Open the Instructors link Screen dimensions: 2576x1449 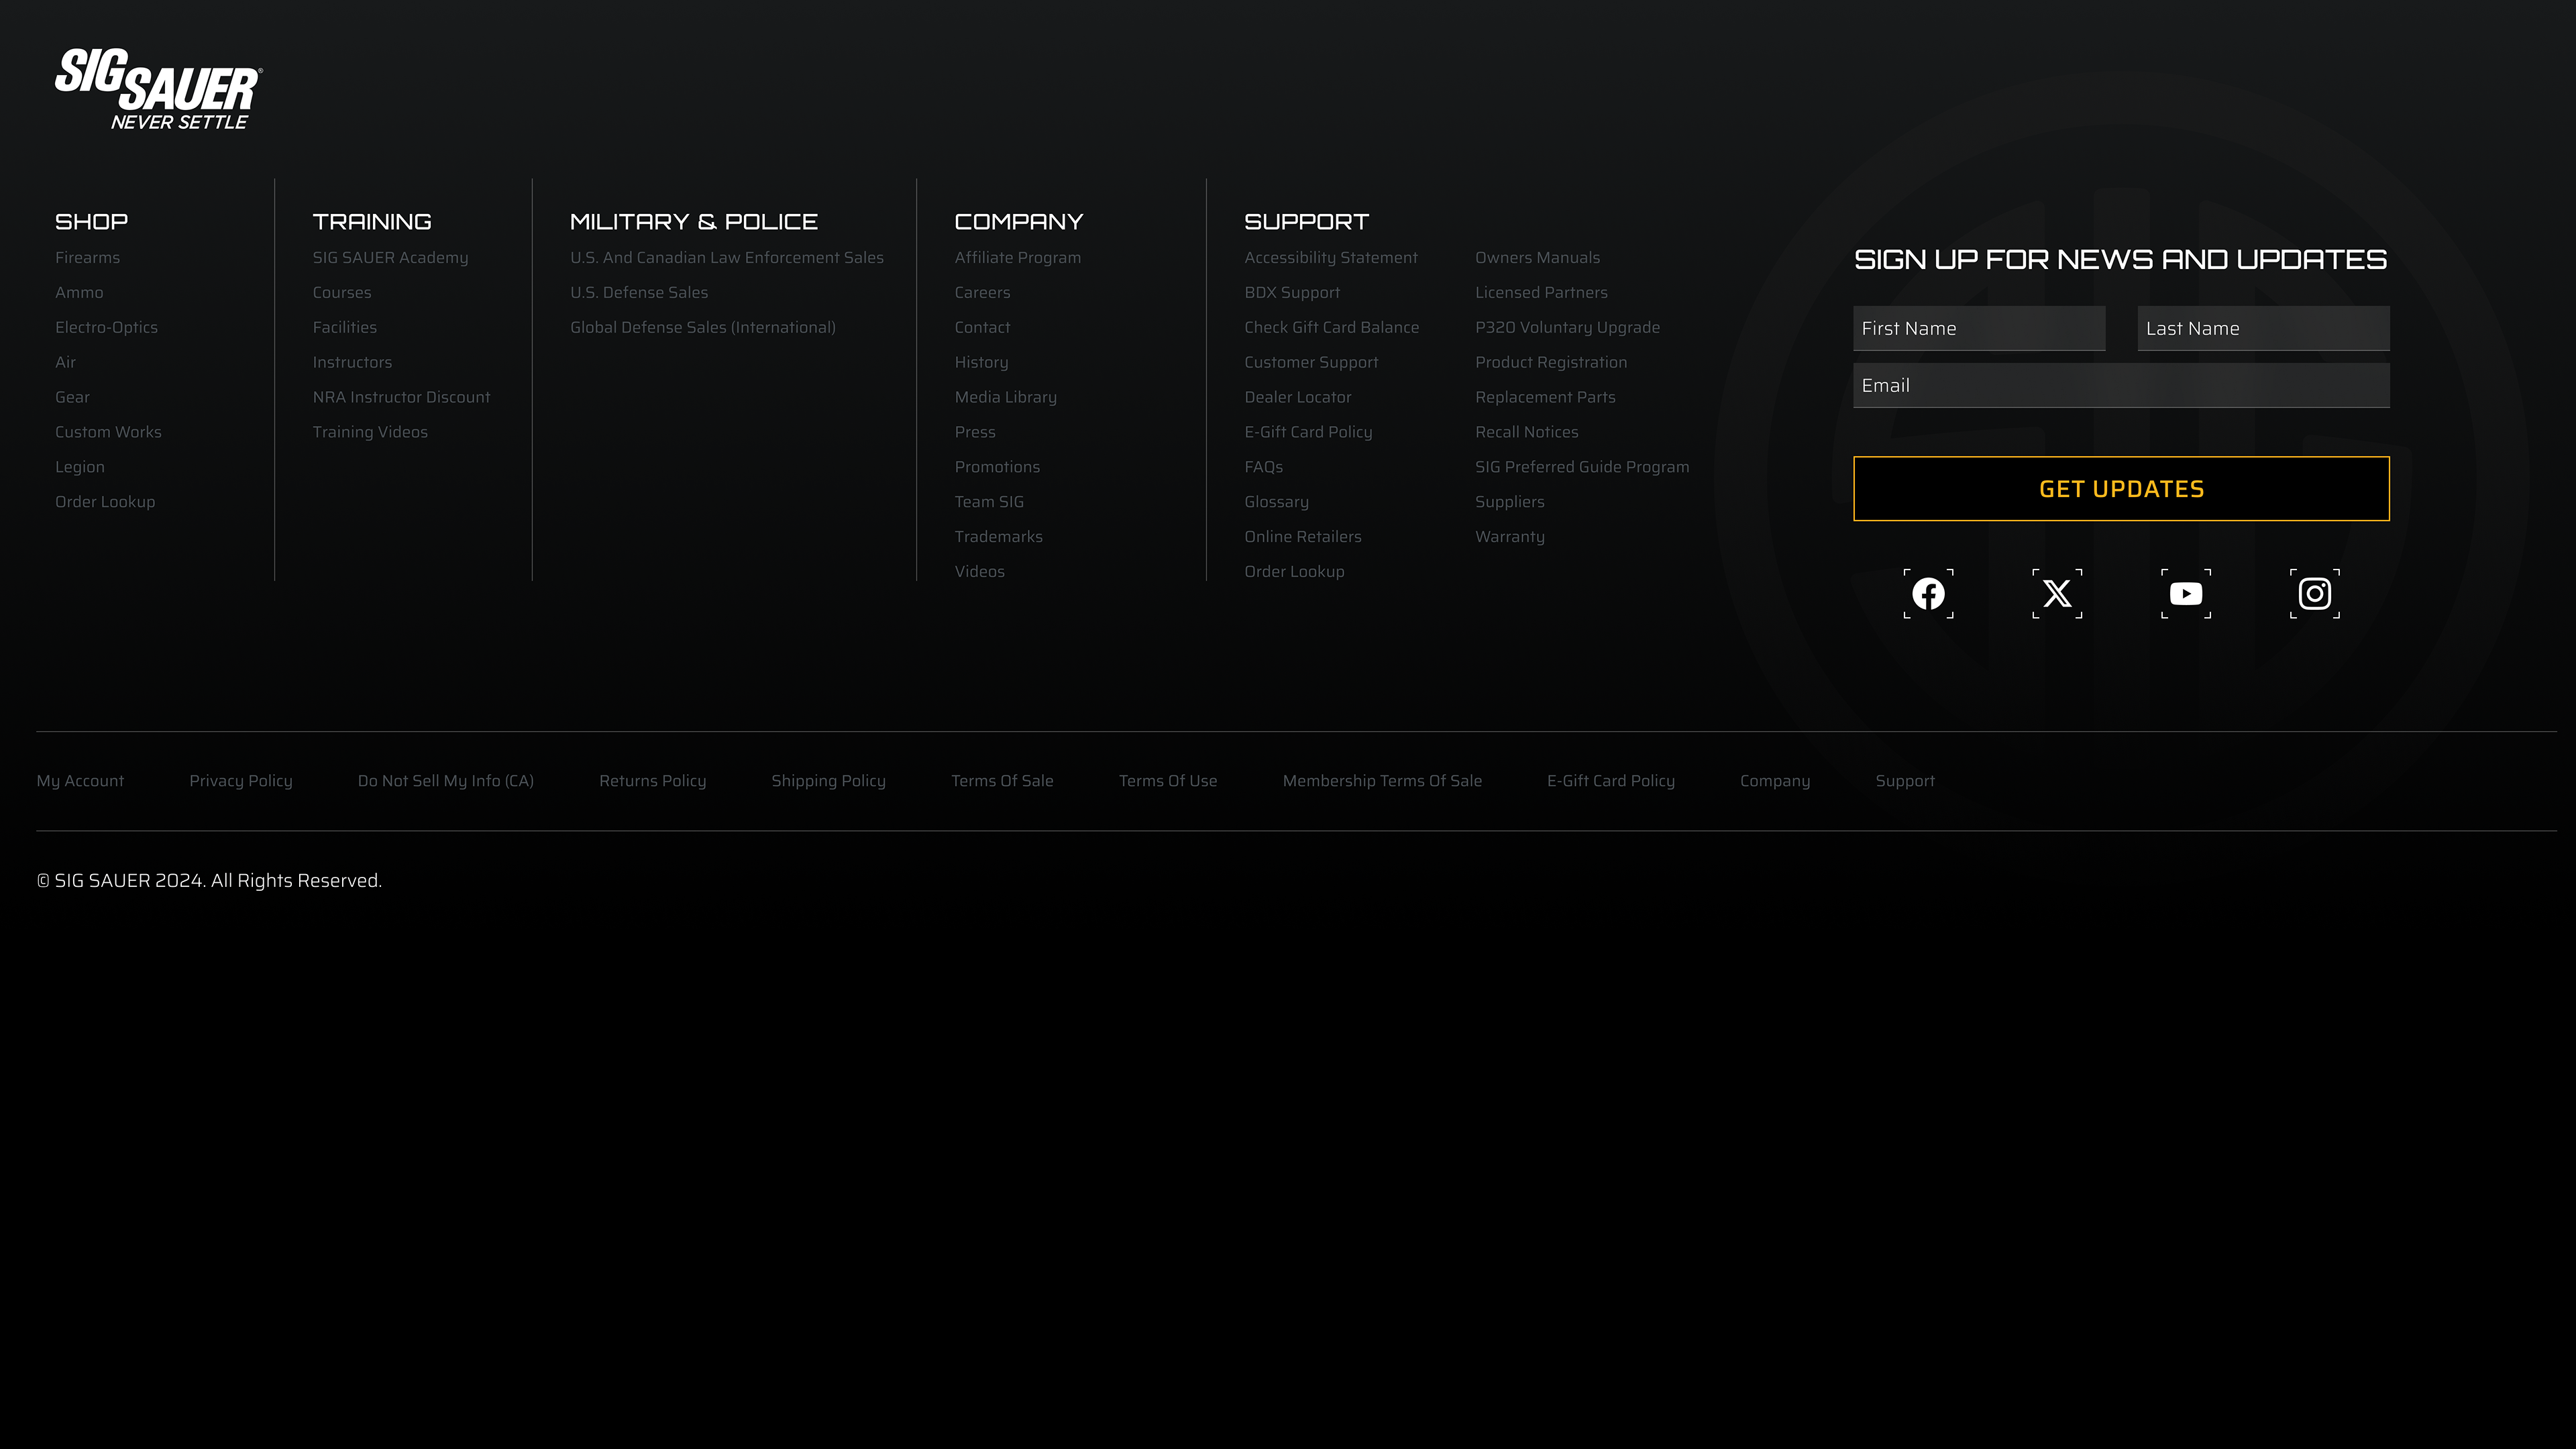pyautogui.click(x=352, y=363)
